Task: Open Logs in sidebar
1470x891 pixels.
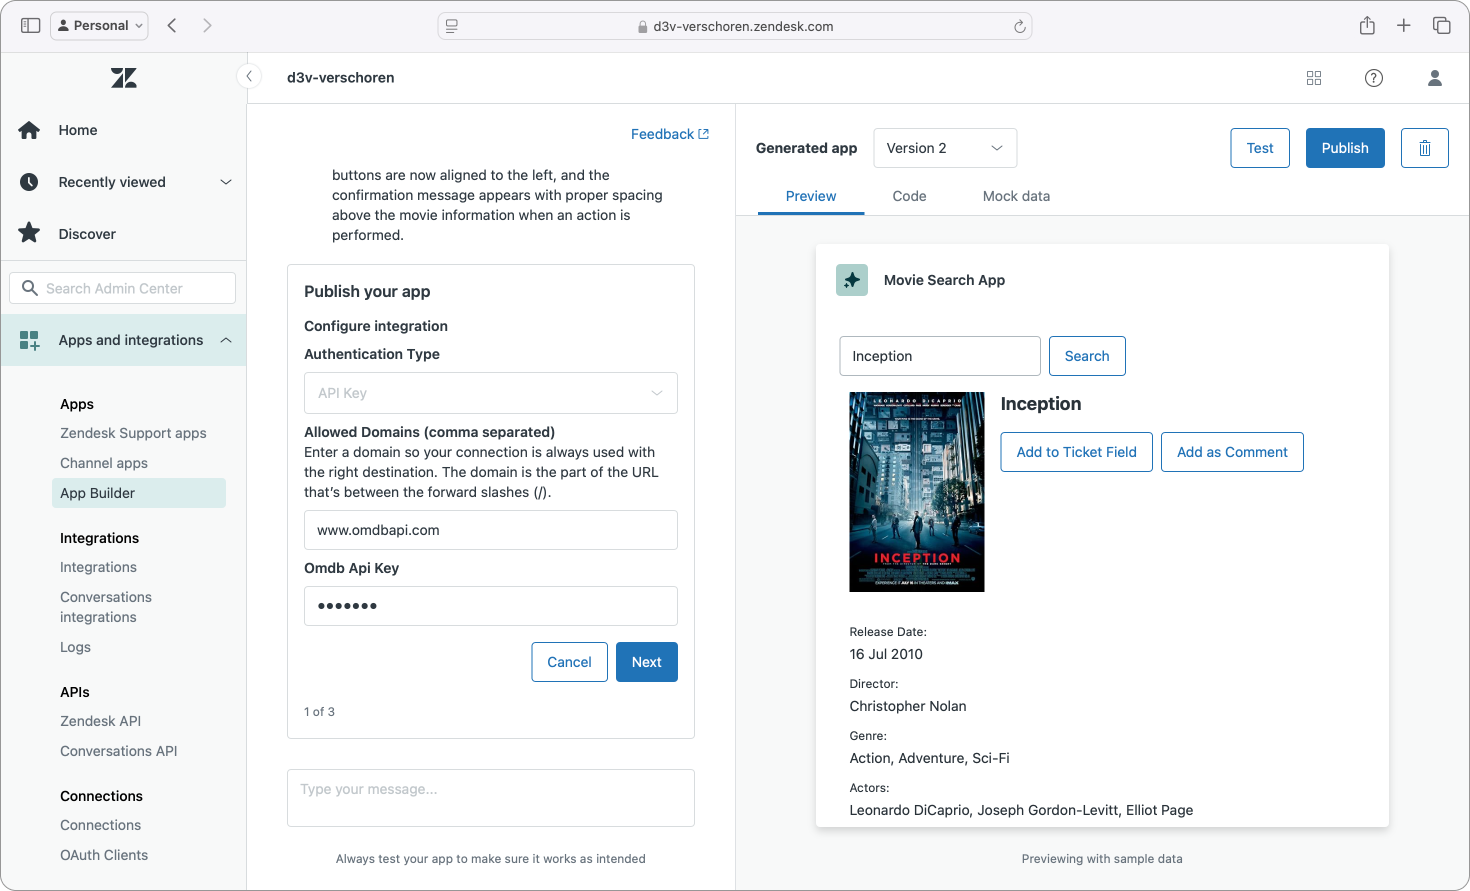Action: (75, 647)
